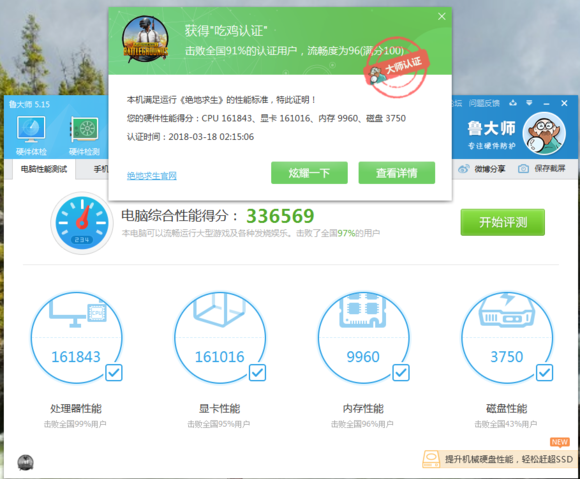The image size is (580, 479).
Task: Open the 硬件体检 hardware checkup icon
Action: 31,129
